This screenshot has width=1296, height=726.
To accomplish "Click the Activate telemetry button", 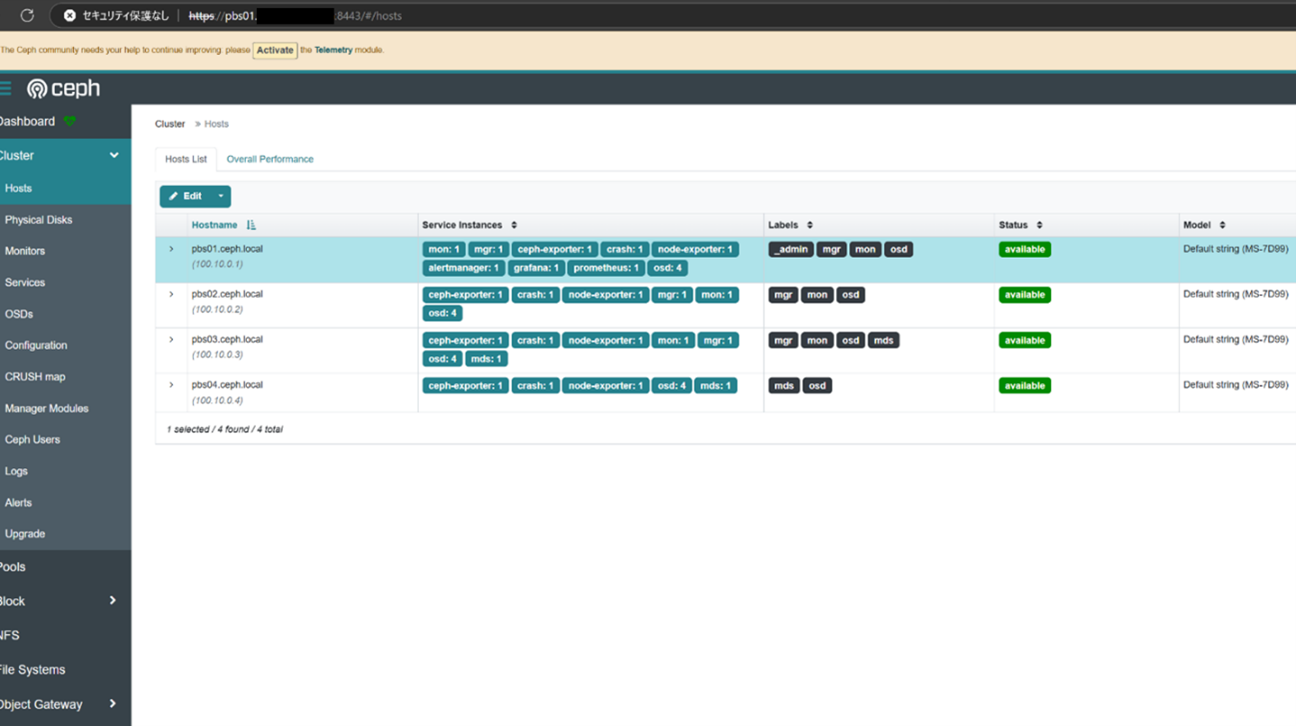I will point(275,50).
